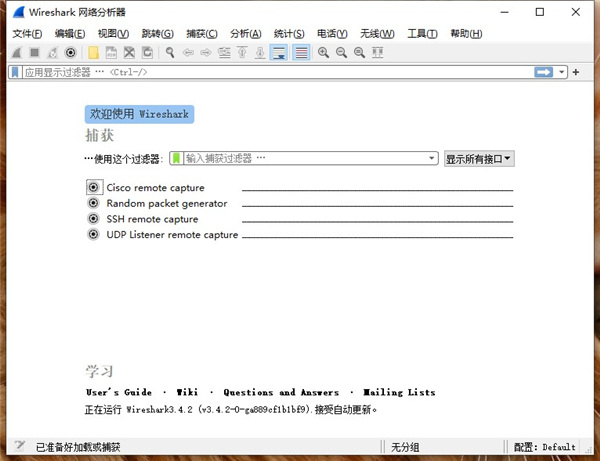The height and width of the screenshot is (461, 600).
Task: Jump to the last packet icon
Action: [260, 52]
